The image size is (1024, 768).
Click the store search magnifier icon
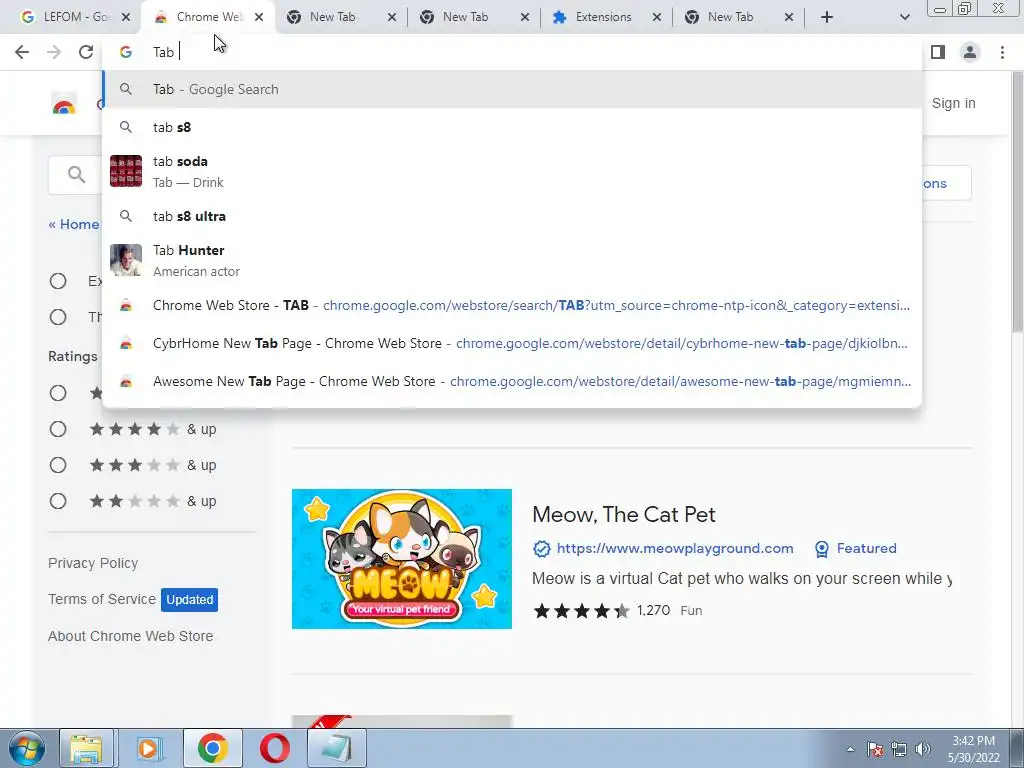pyautogui.click(x=76, y=174)
